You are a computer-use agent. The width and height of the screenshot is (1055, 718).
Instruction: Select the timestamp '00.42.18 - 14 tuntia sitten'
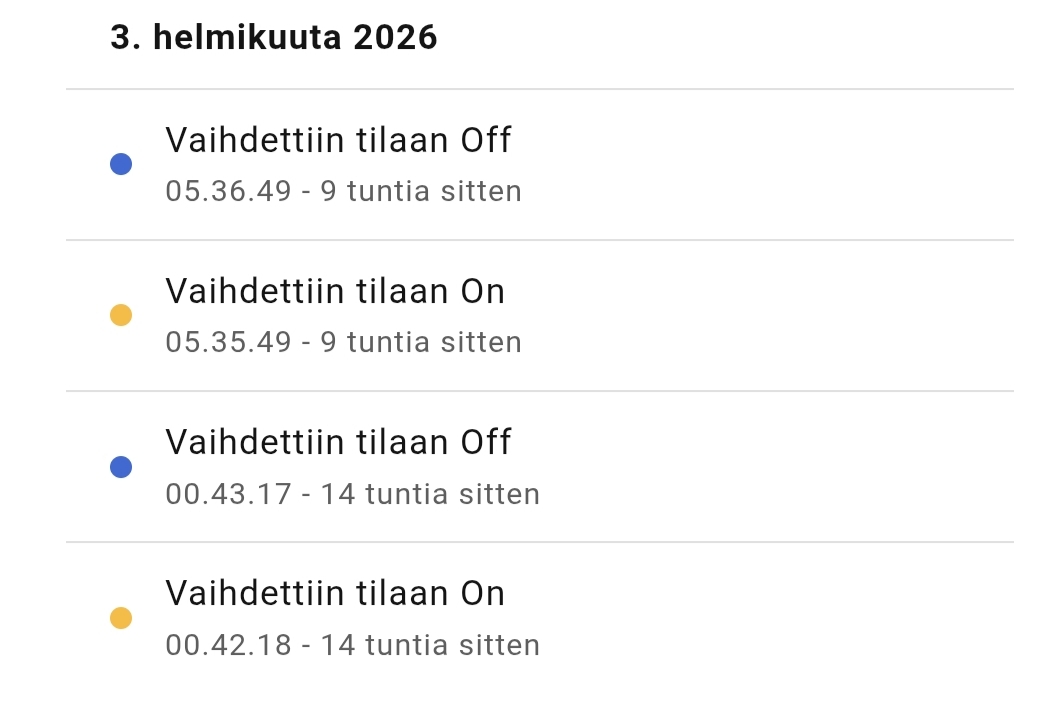coord(353,645)
